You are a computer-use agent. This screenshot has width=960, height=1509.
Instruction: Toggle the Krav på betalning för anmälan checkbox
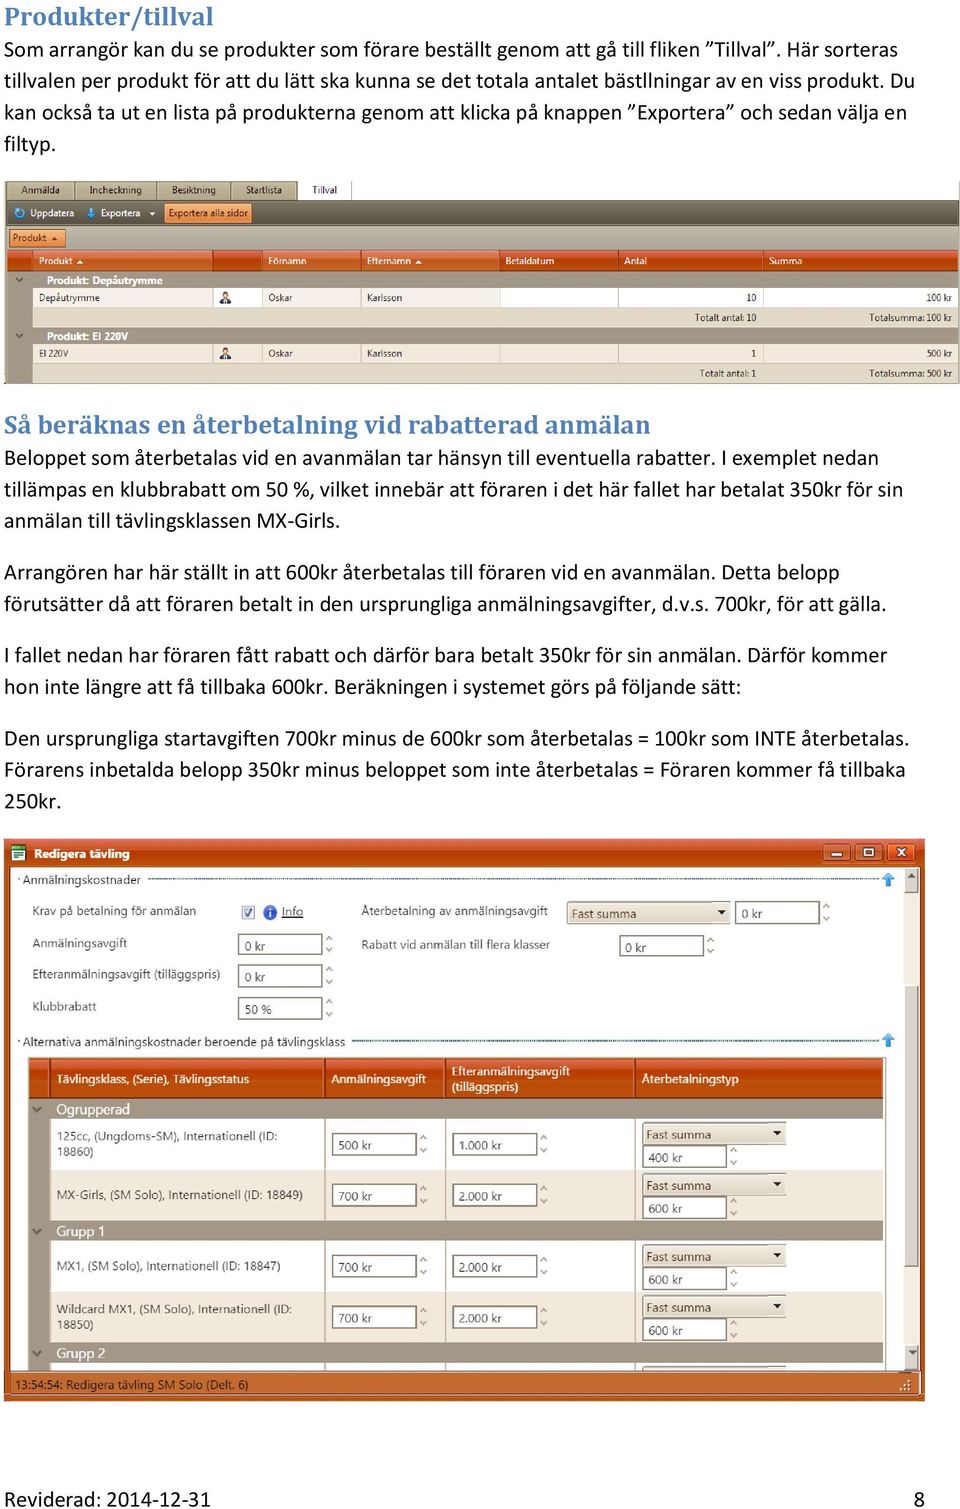pyautogui.click(x=248, y=912)
